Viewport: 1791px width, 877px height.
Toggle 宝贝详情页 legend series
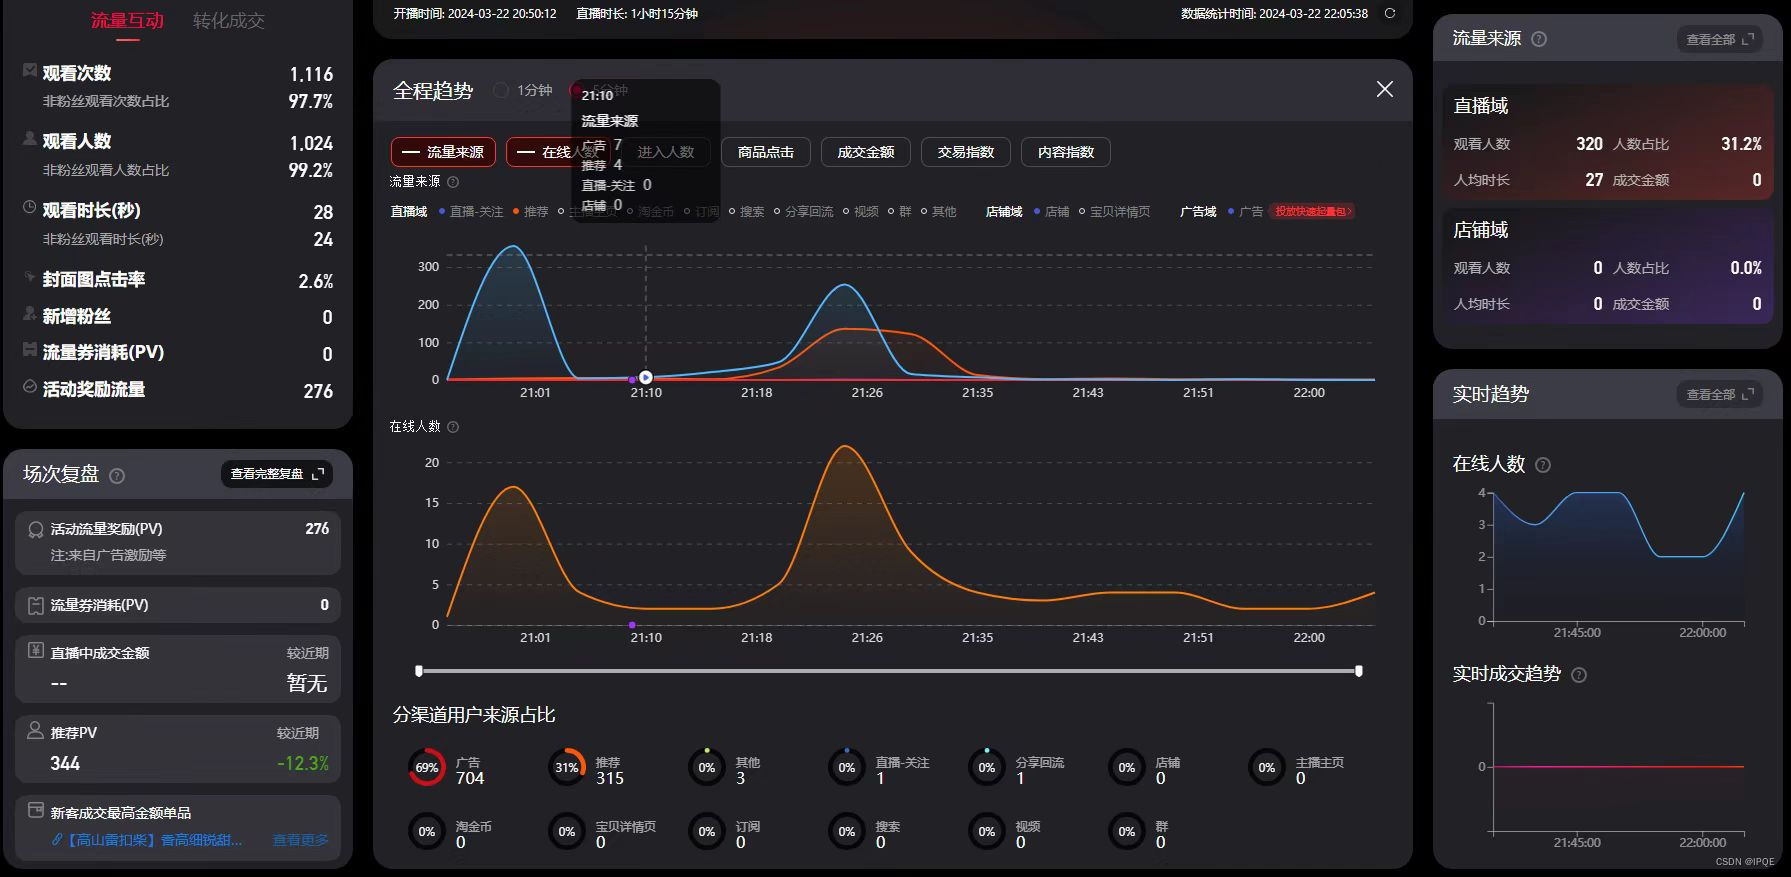[1114, 212]
